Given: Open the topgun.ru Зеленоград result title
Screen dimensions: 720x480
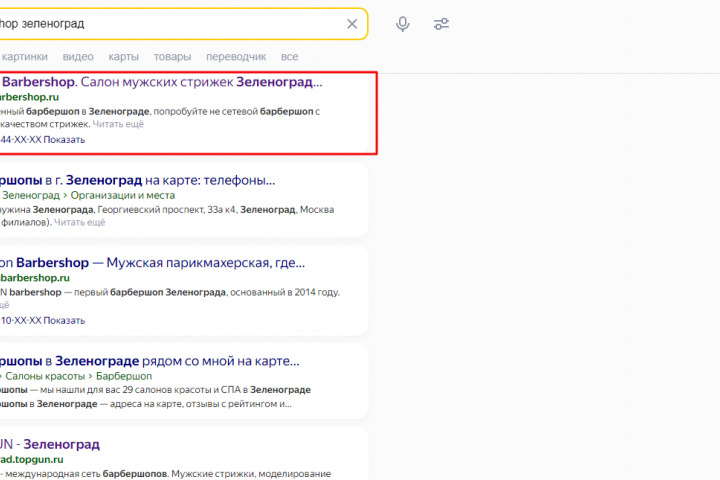Looking at the screenshot, I should (50, 444).
